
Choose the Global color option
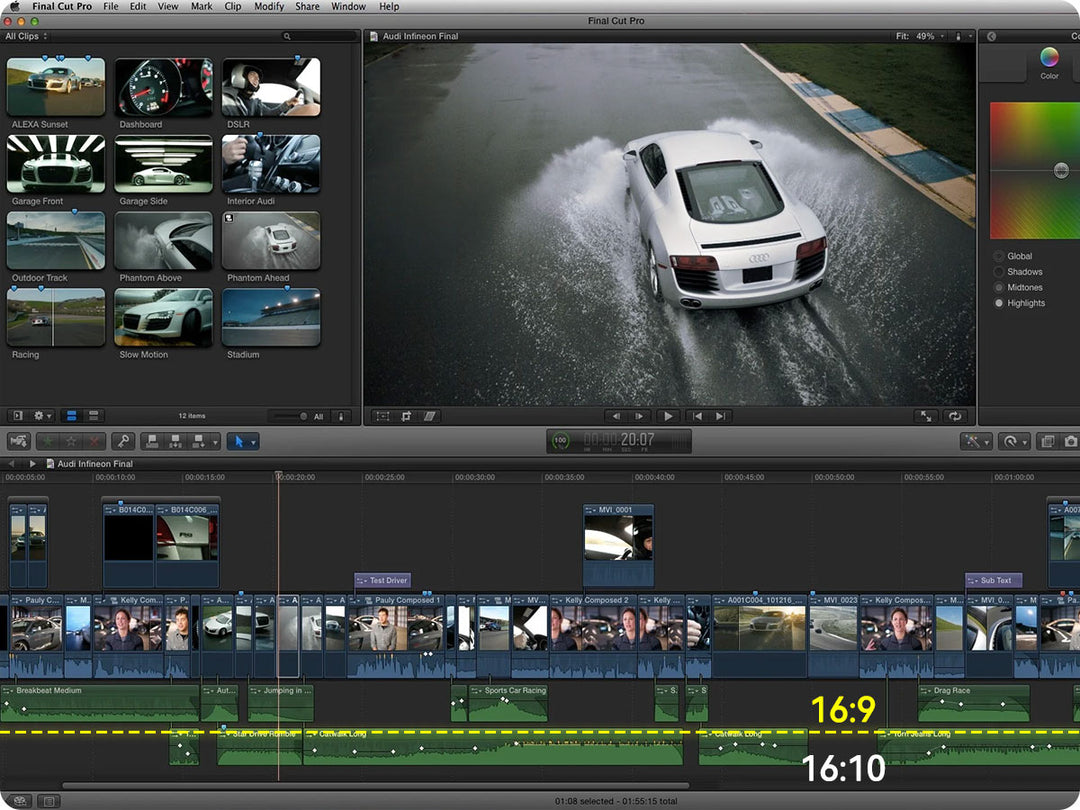point(999,256)
